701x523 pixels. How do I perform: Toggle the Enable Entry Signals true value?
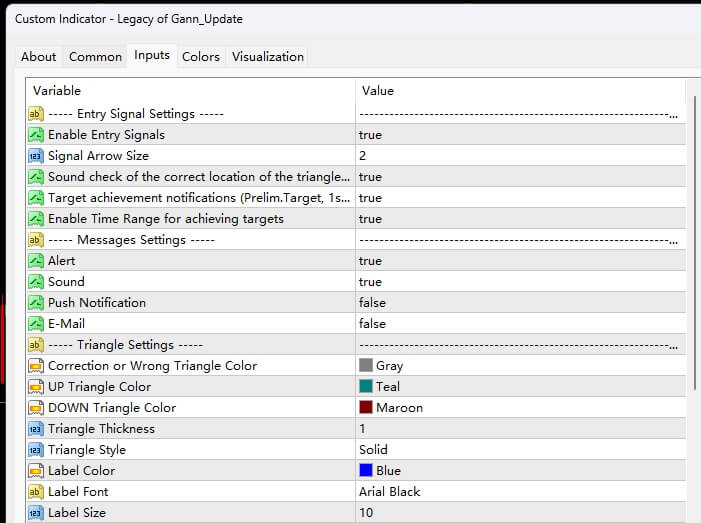520,135
